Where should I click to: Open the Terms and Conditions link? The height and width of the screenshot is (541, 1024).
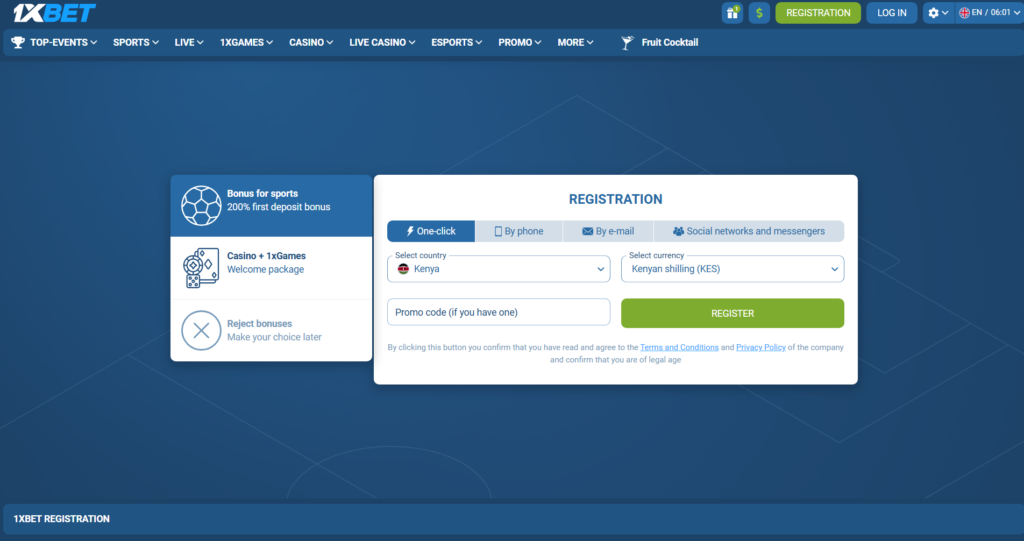coord(679,348)
